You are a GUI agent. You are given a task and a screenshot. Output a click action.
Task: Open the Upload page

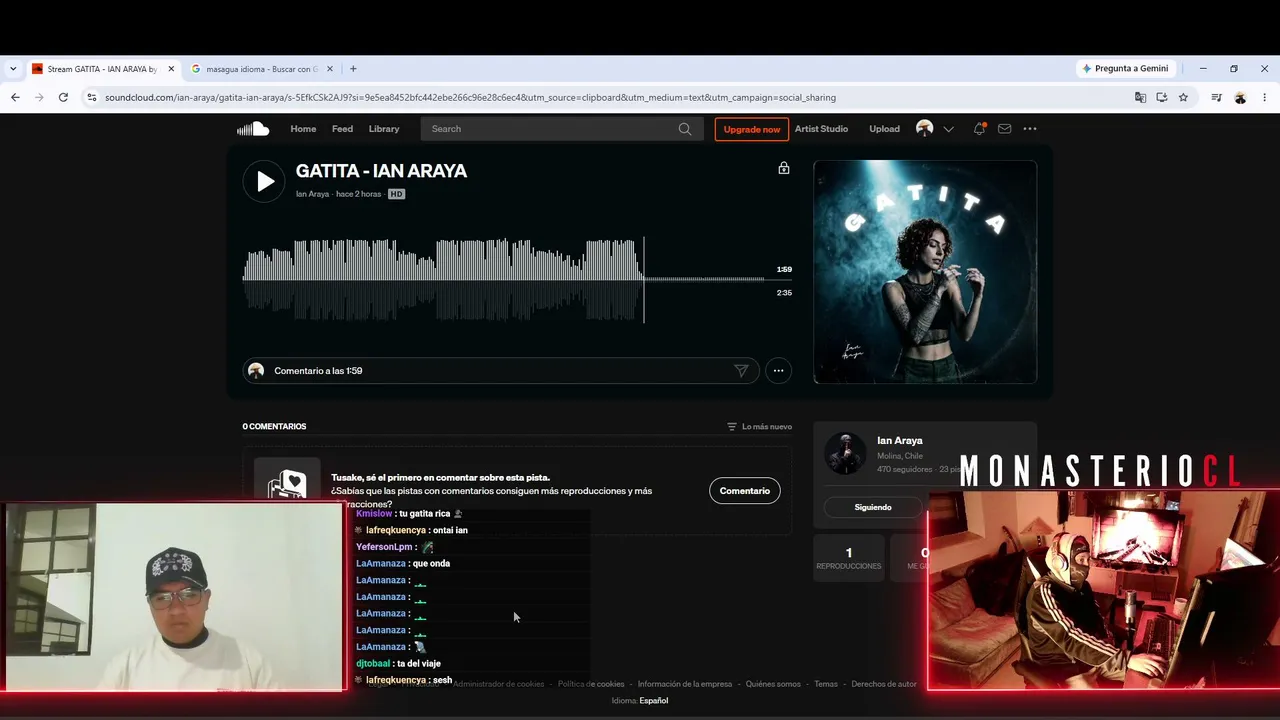(x=884, y=129)
